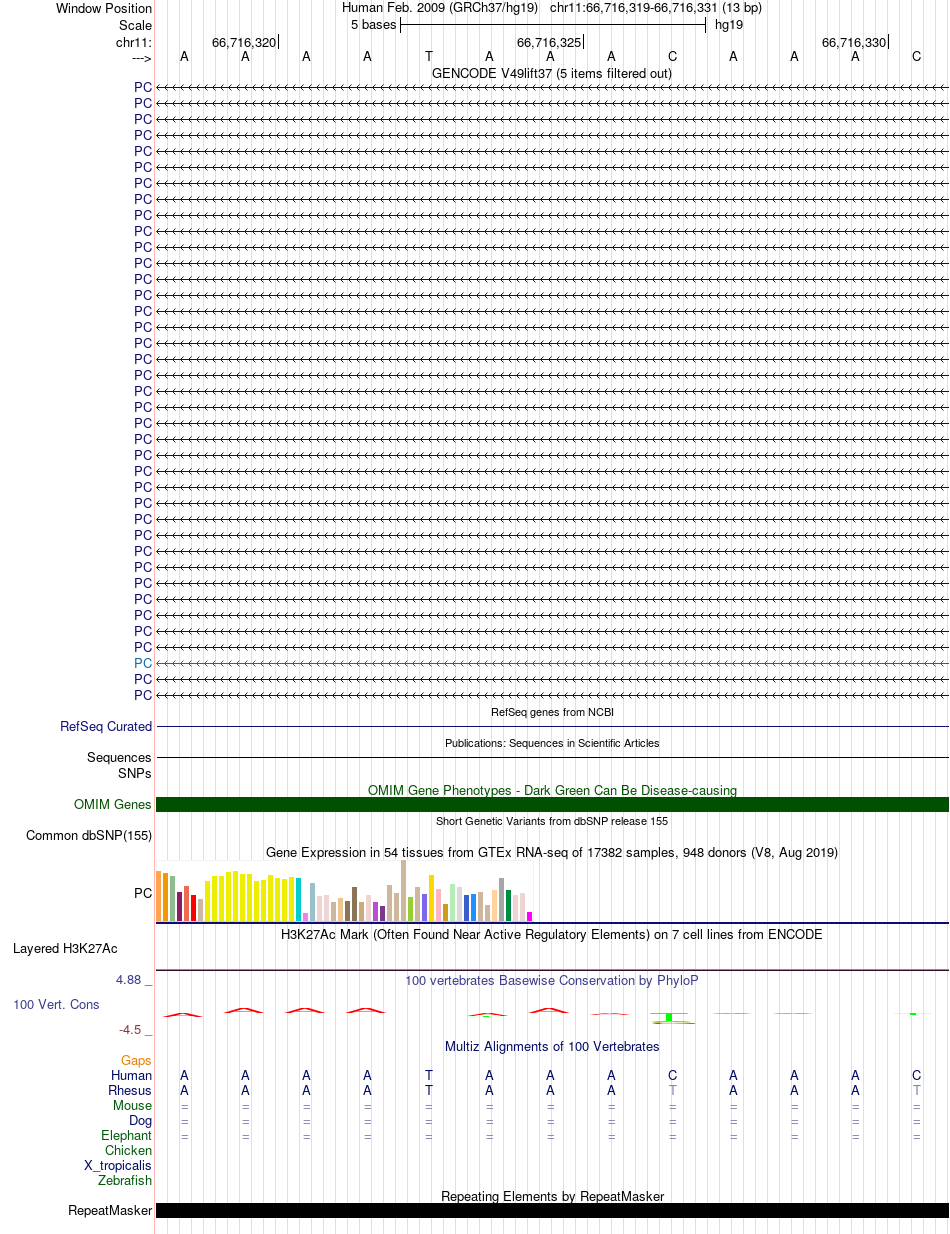Click the first orange bar in GTEx chart
Screen dimensions: 950x1234
[159, 896]
